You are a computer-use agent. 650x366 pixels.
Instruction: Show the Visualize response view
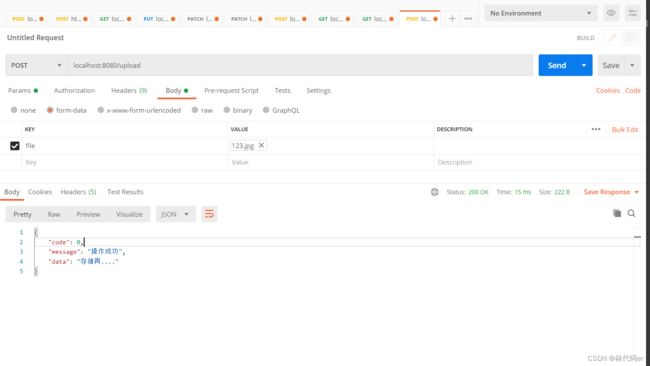point(129,214)
